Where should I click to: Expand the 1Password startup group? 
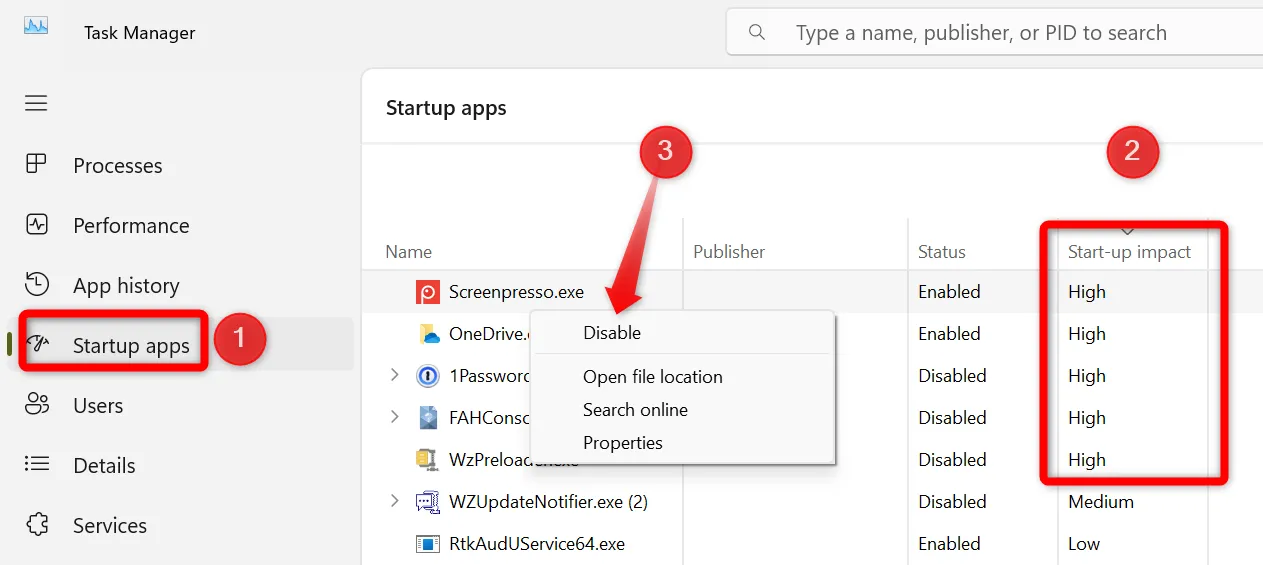pyautogui.click(x=395, y=375)
